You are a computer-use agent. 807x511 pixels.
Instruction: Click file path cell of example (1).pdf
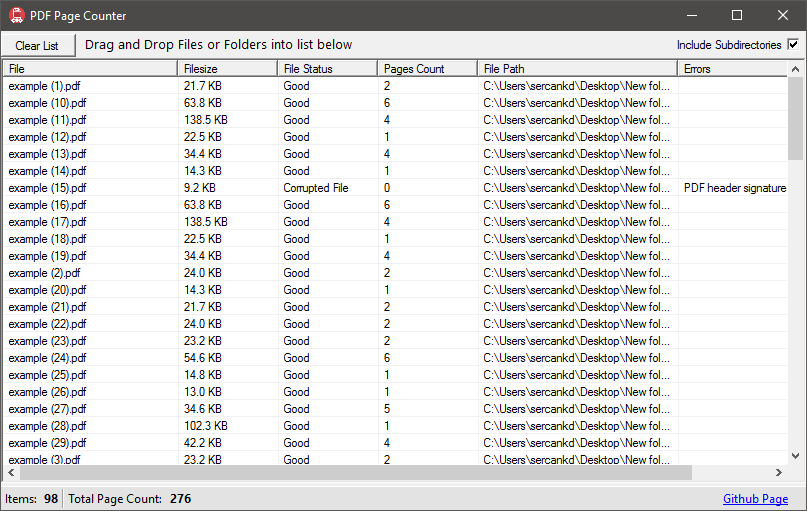click(x=576, y=86)
